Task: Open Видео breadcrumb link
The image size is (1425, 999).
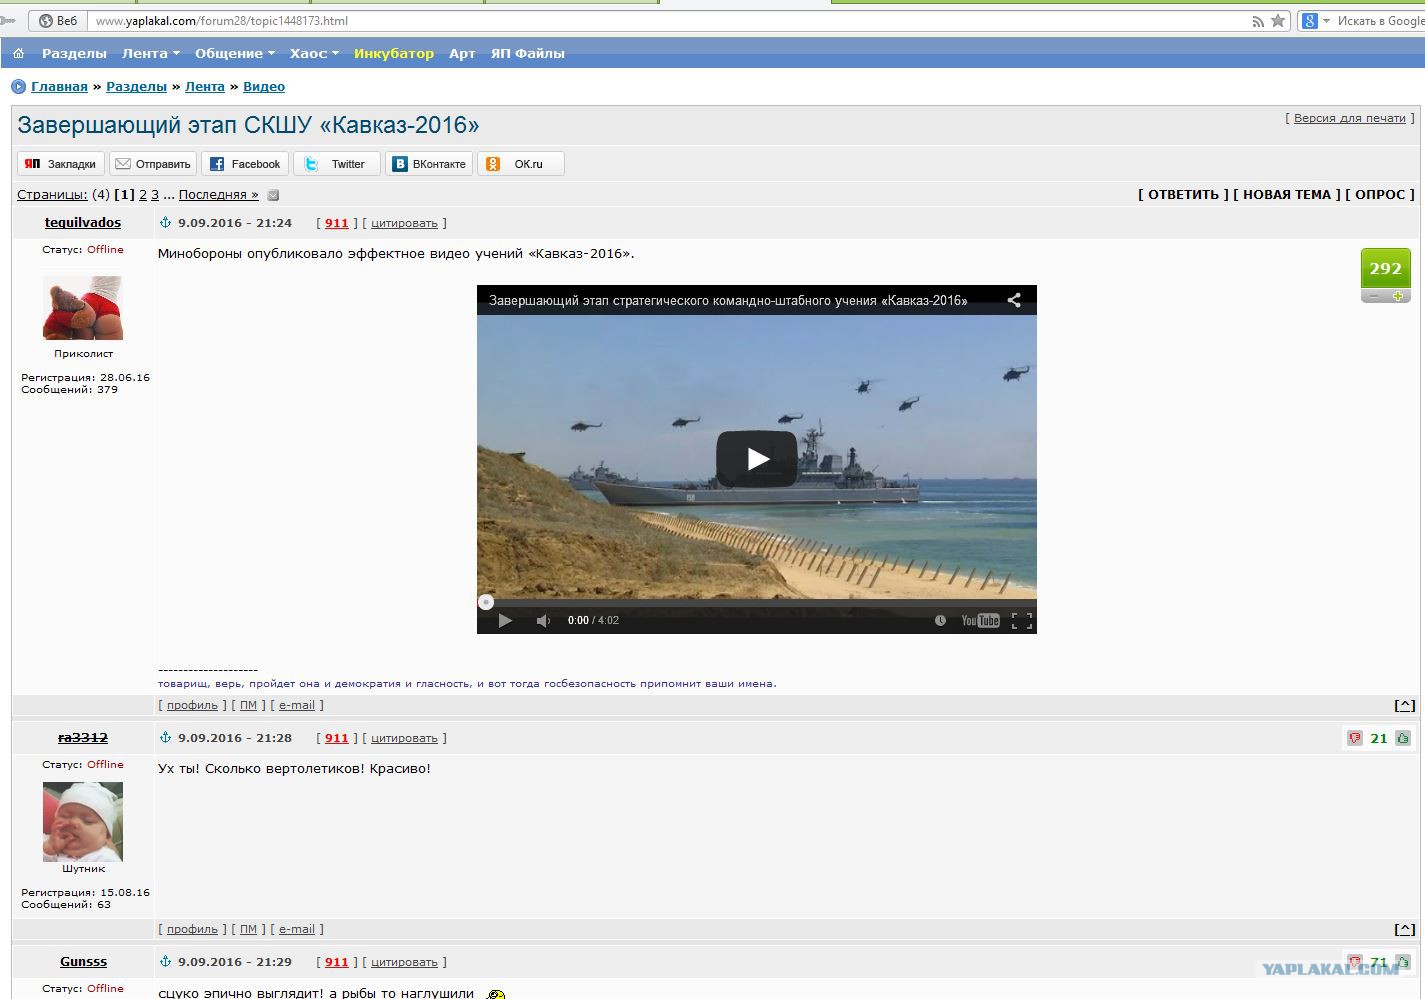Action: click(x=264, y=87)
